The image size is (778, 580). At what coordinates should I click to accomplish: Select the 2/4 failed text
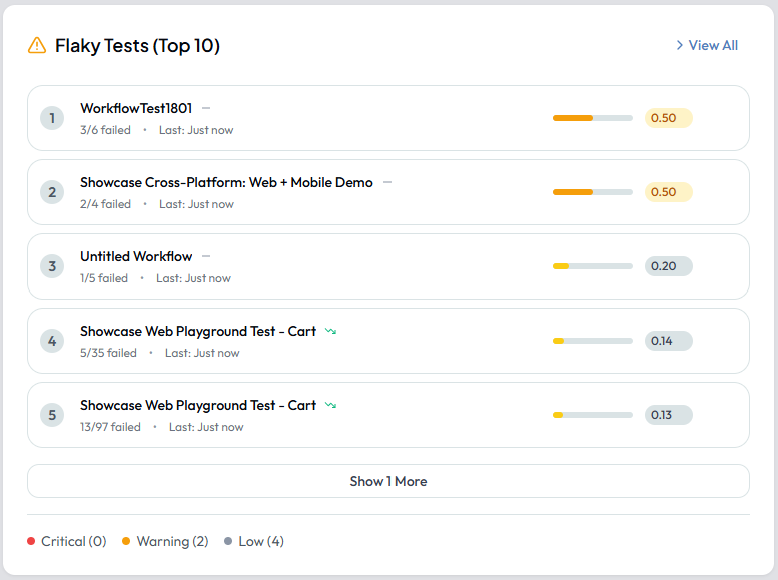pos(105,204)
